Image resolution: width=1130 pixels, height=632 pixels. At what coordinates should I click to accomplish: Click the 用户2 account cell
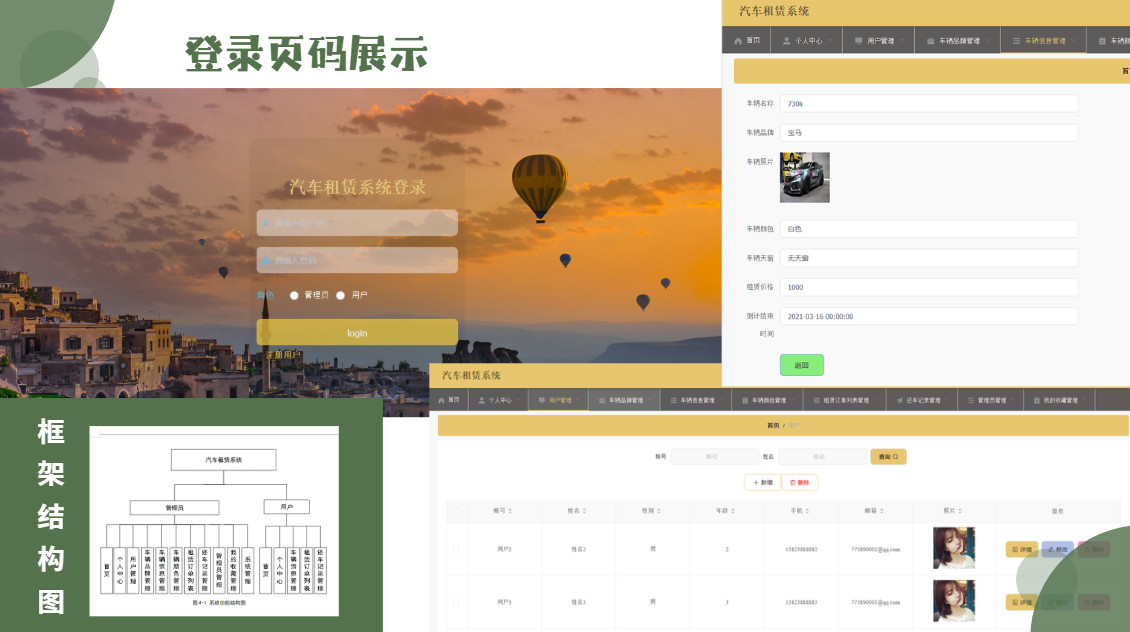click(504, 549)
